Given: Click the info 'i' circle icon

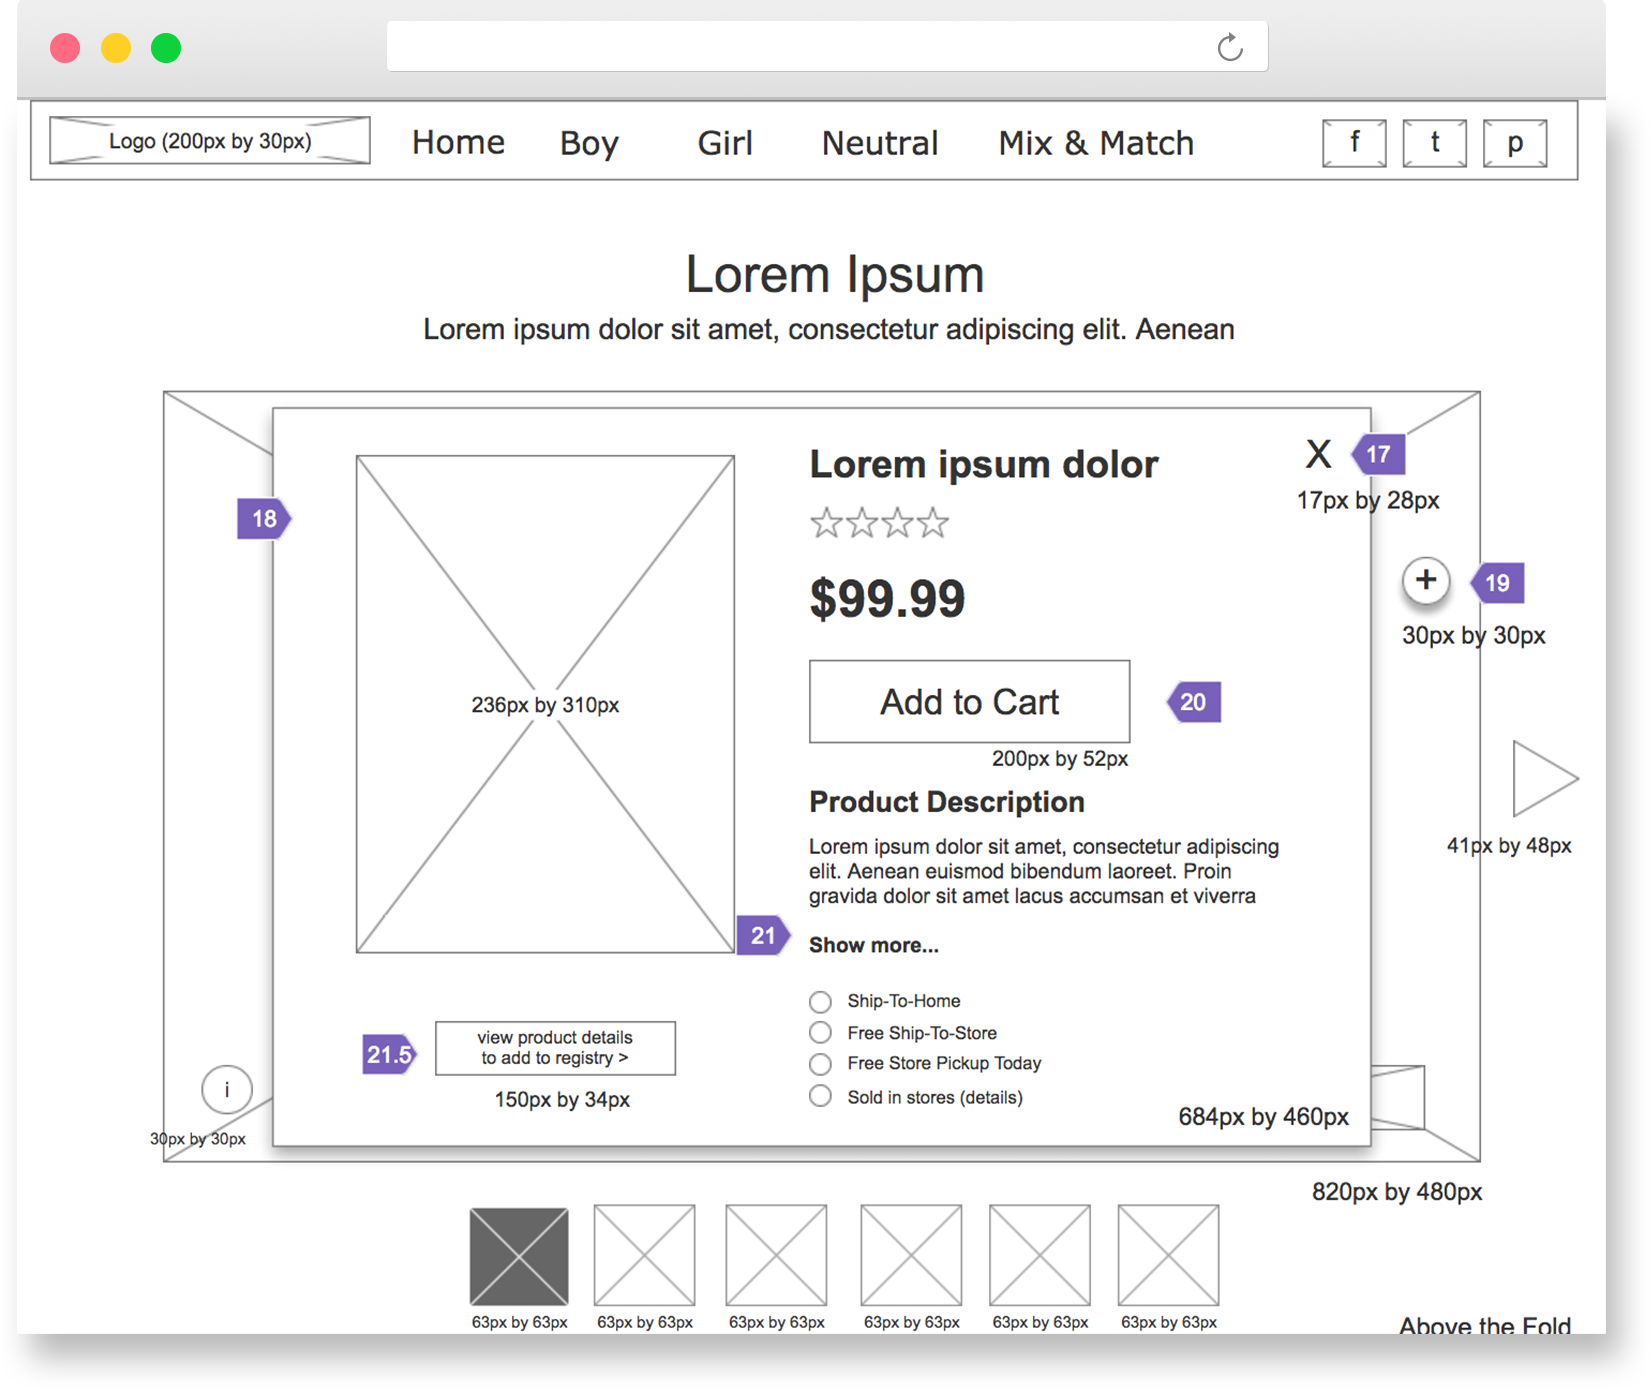Looking at the screenshot, I should 227,1089.
